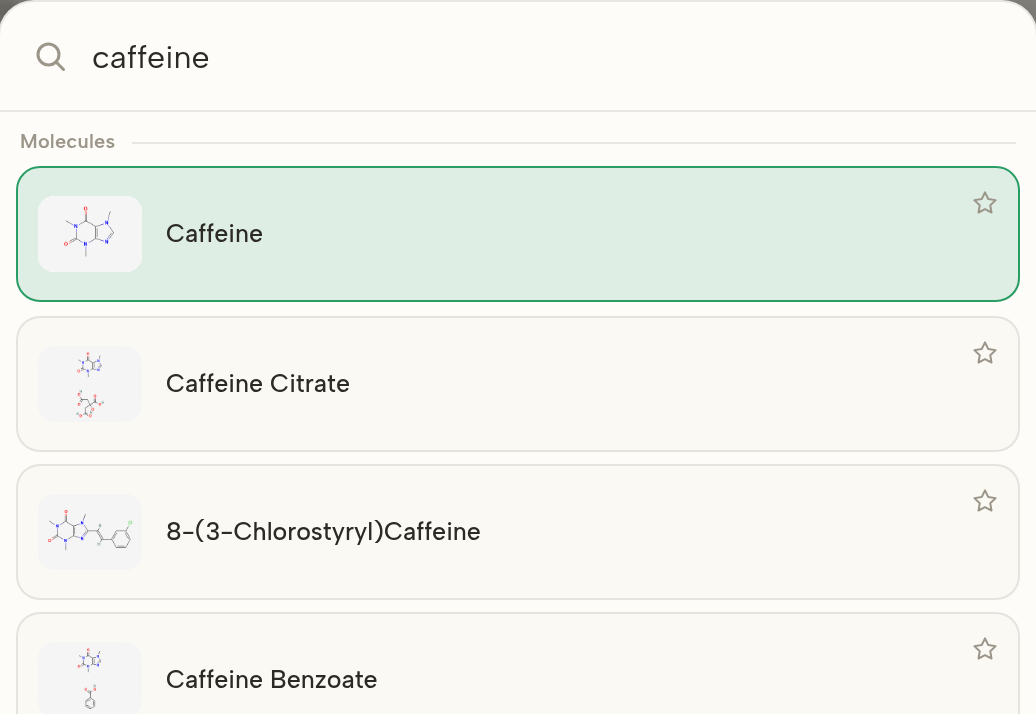Star the 8-(3-Chlorostyryl)Caffeine result
Image resolution: width=1036 pixels, height=714 pixels.
[x=984, y=501]
